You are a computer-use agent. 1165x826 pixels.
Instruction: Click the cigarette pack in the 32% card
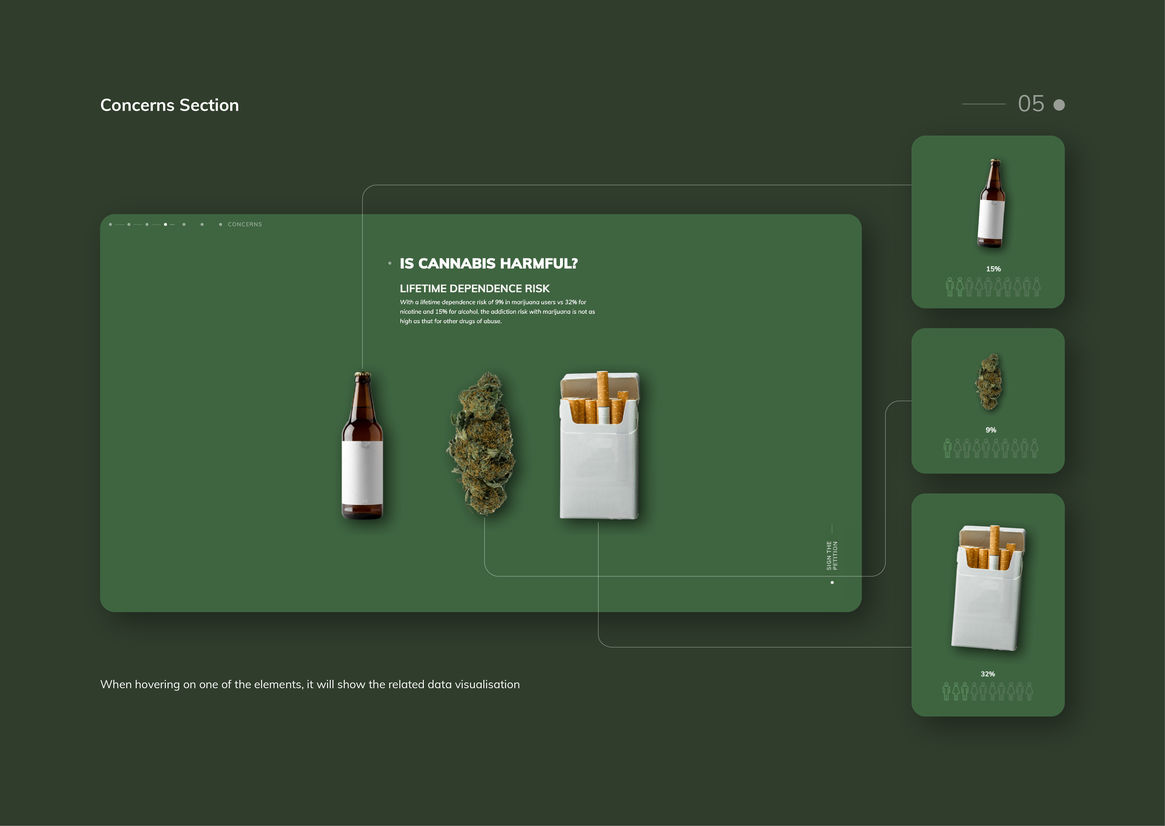988,588
